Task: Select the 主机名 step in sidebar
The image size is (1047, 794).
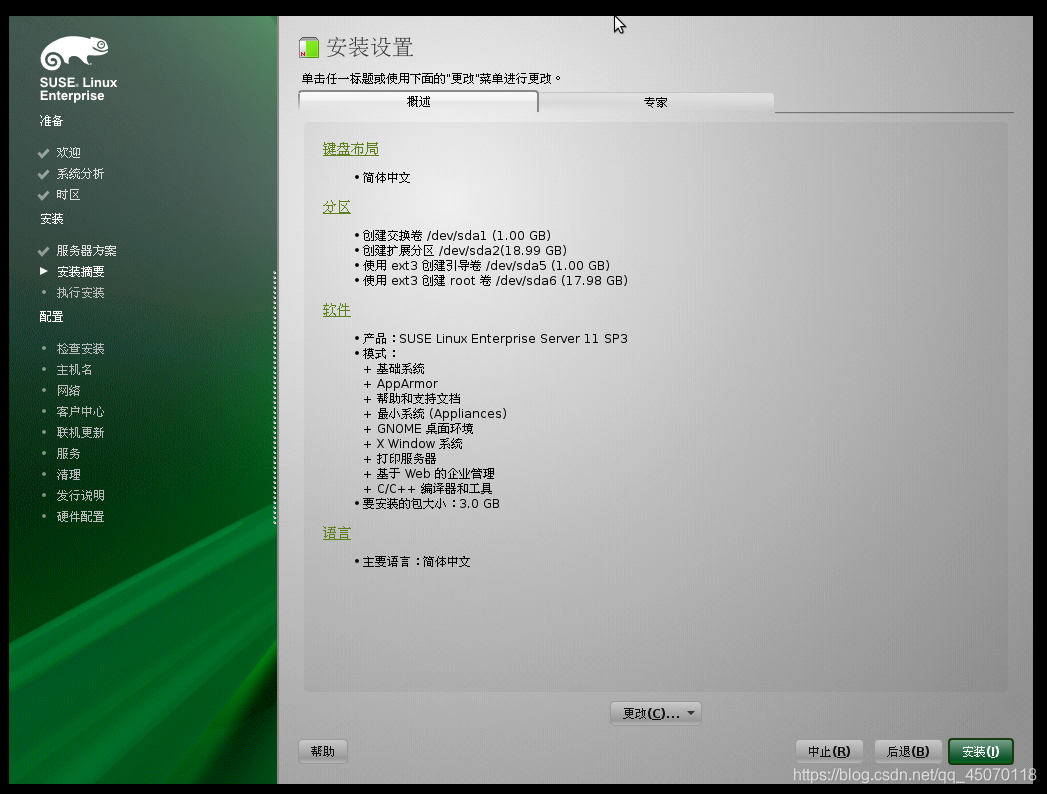Action: pos(74,369)
